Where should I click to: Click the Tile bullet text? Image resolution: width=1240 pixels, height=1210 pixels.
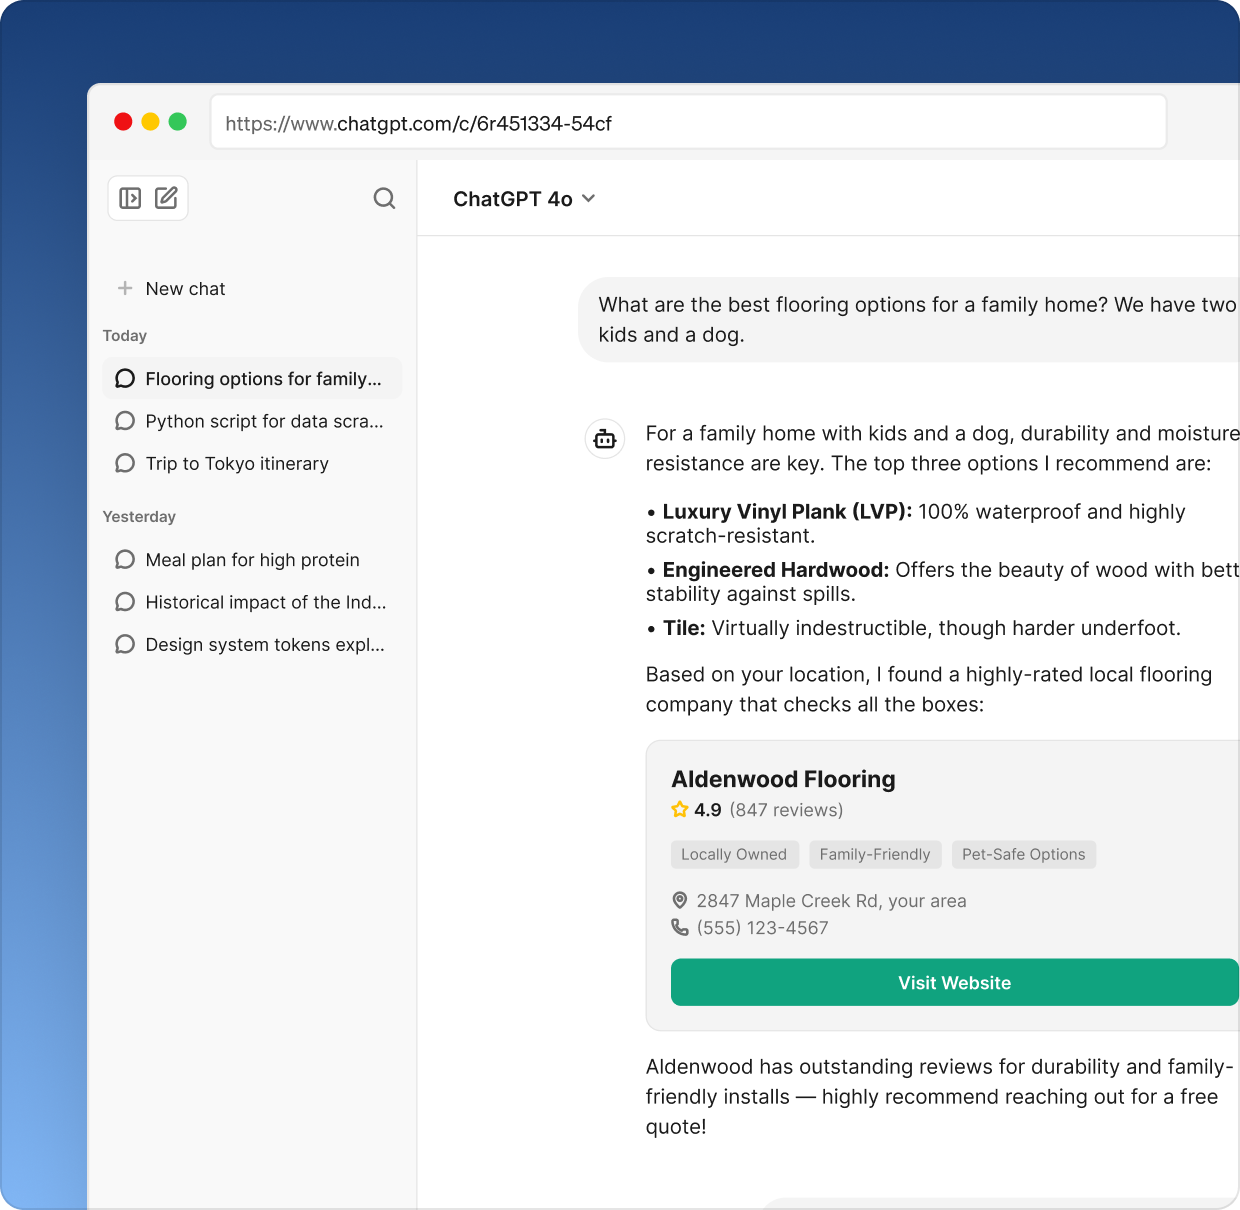click(x=914, y=628)
